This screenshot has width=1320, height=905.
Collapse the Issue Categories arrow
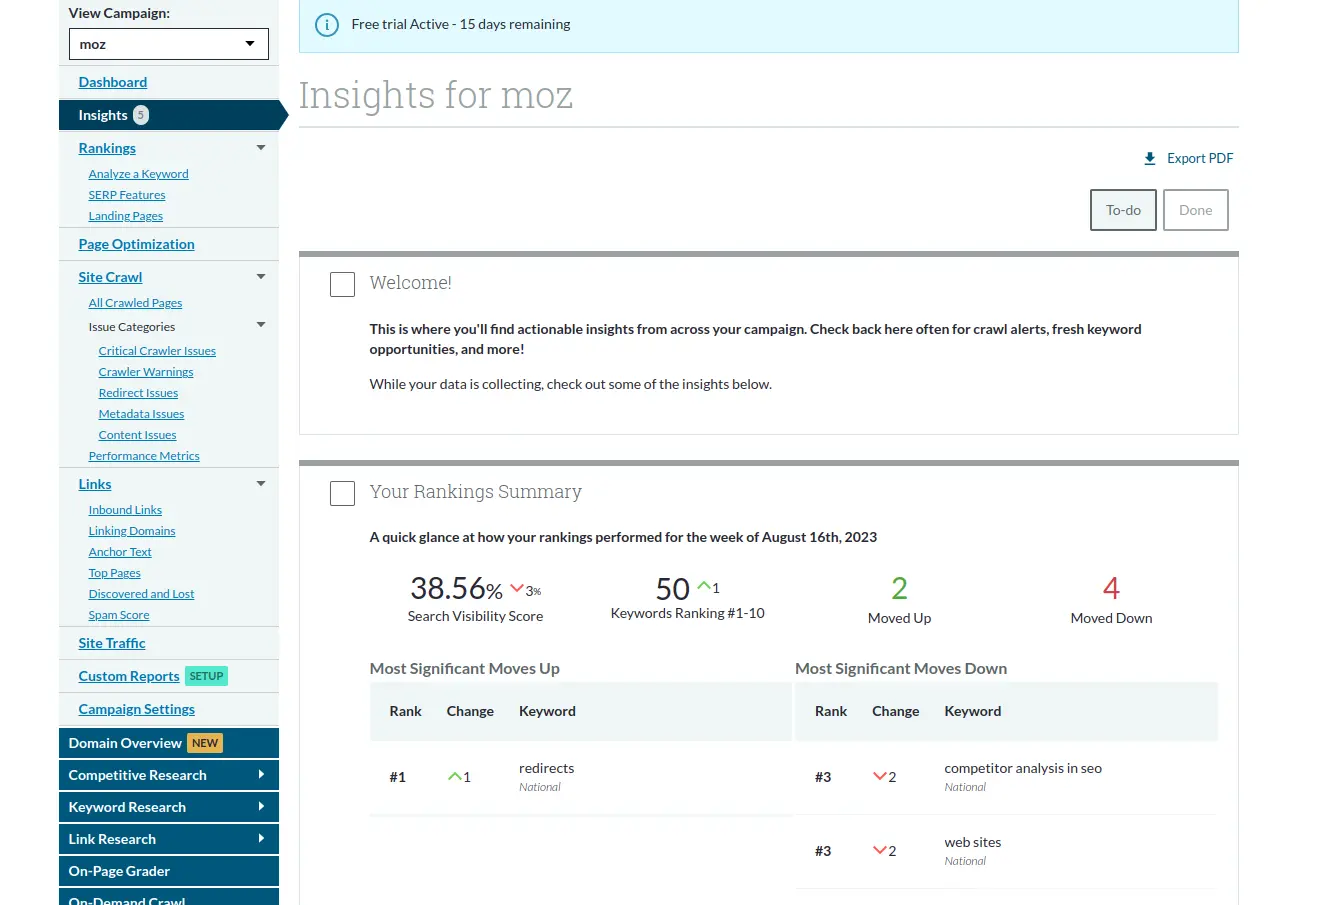coord(261,325)
